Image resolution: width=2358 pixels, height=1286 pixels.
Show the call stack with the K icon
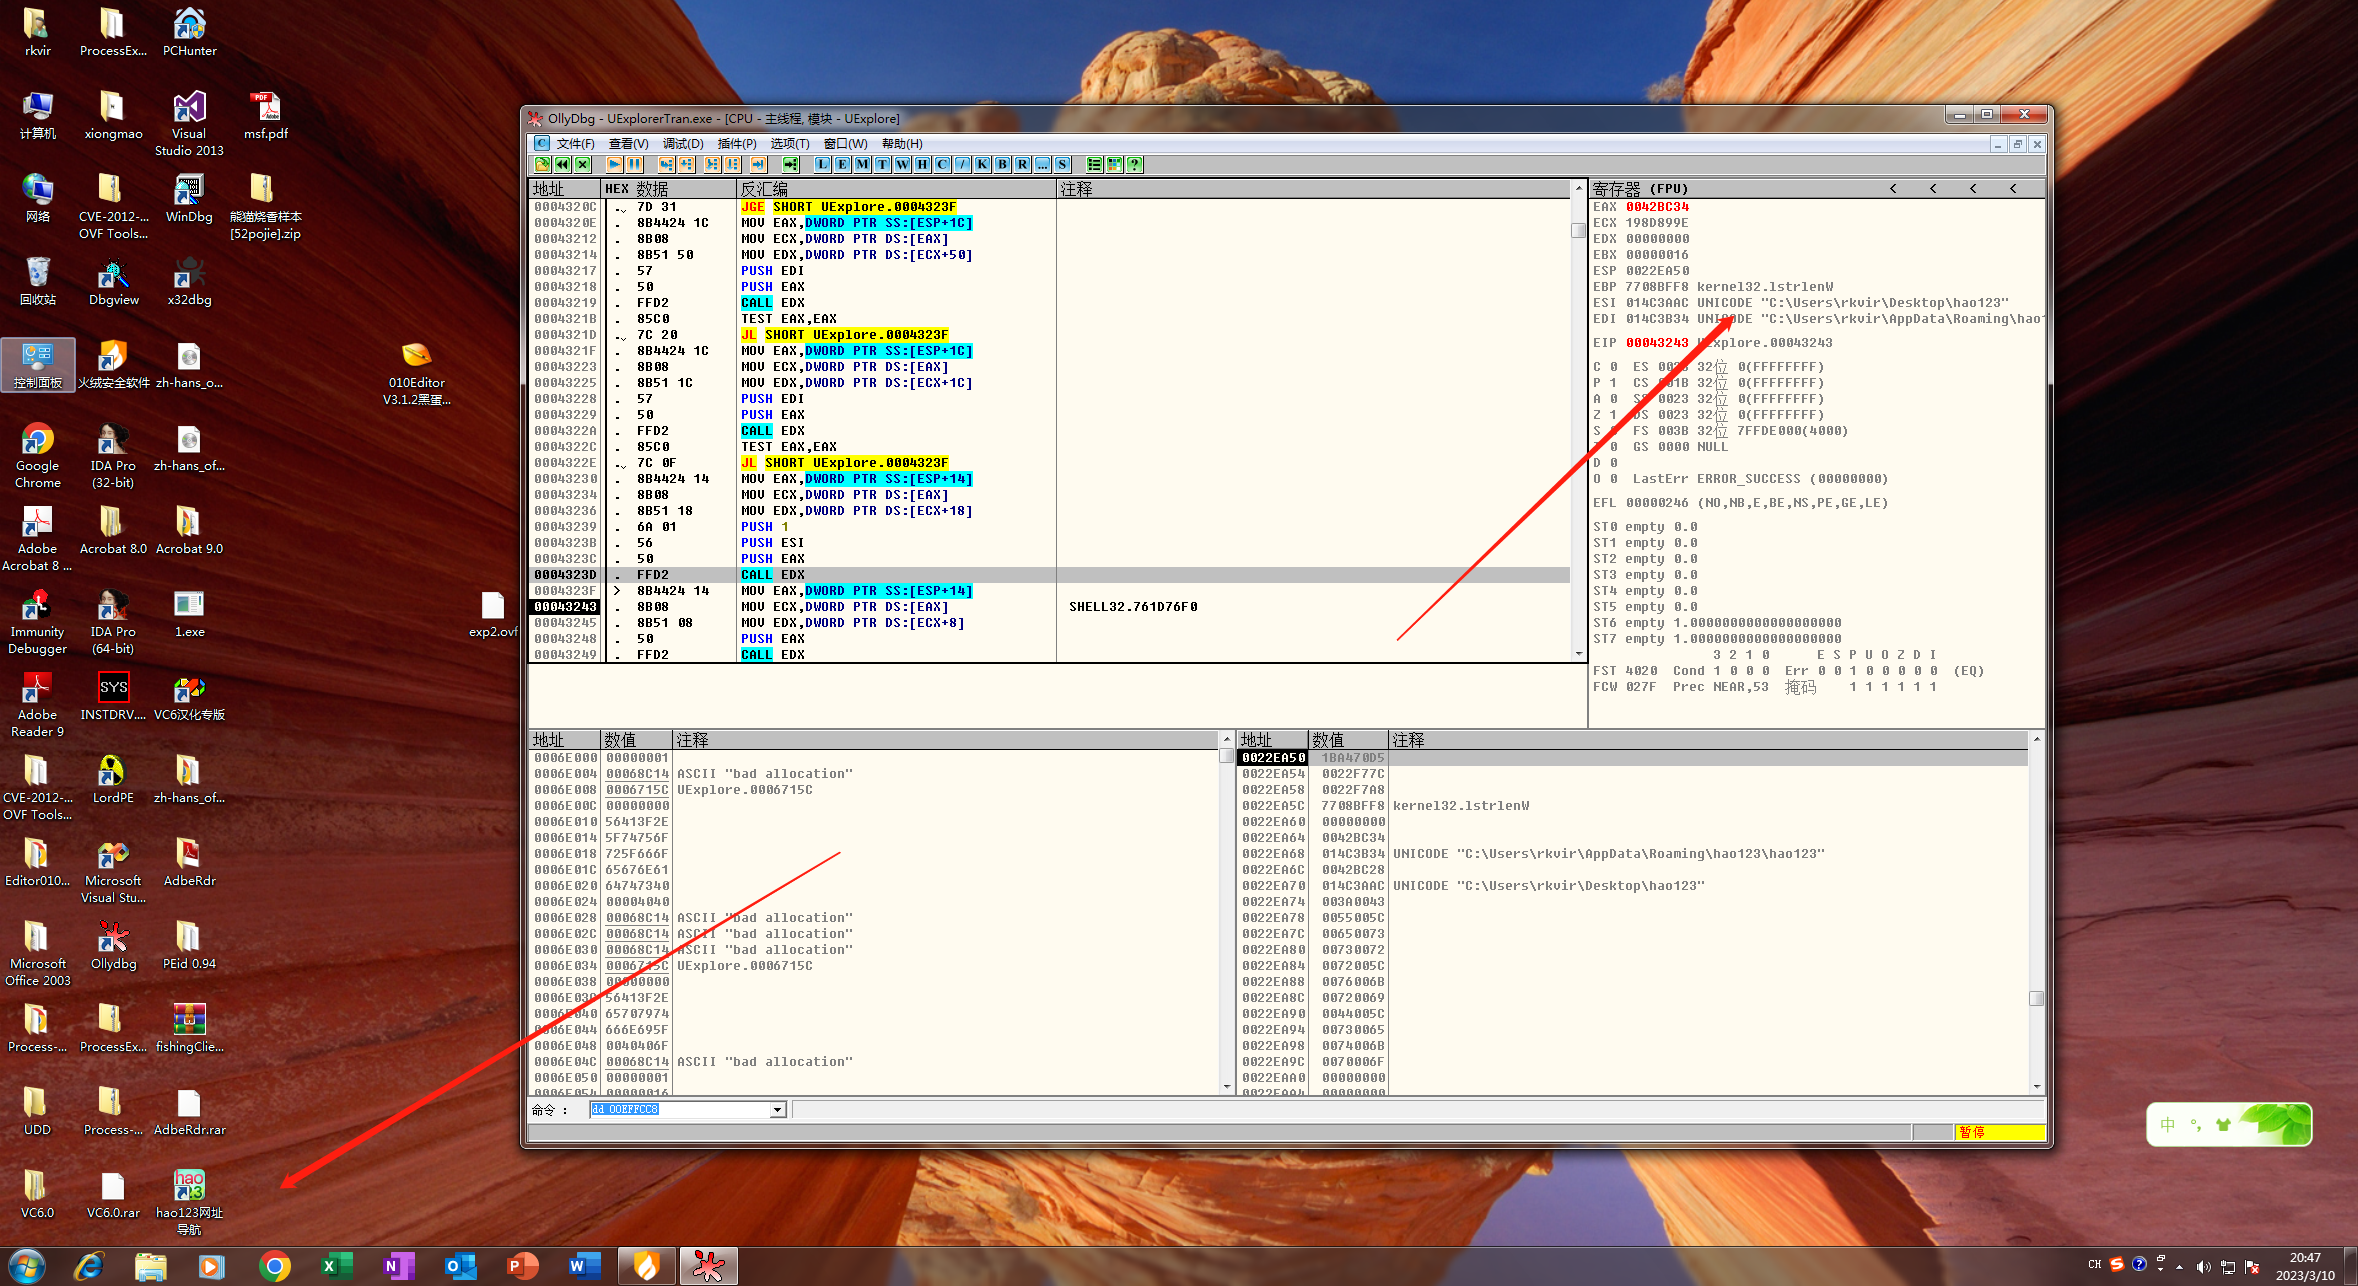pos(982,164)
